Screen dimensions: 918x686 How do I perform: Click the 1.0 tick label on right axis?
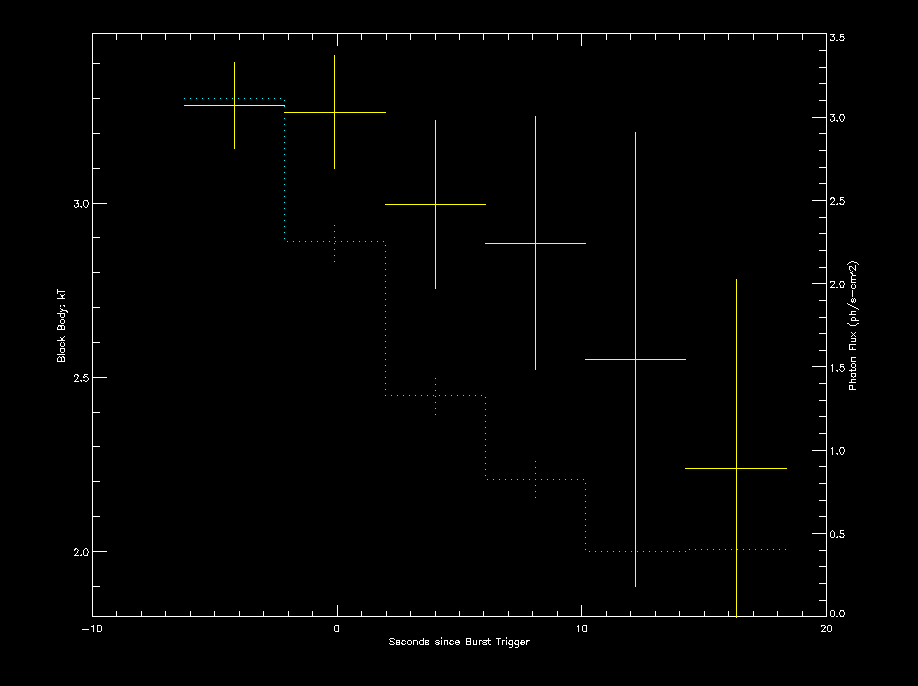[839, 451]
